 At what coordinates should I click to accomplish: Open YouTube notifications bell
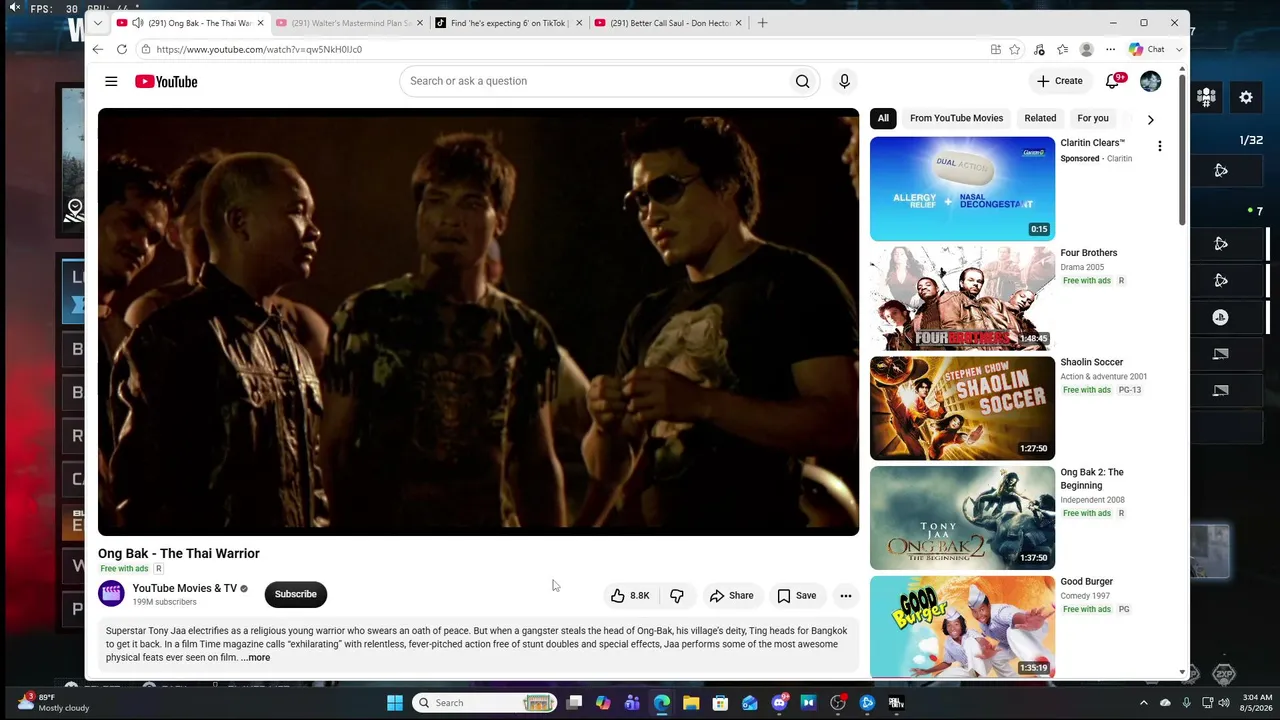pos(1112,81)
